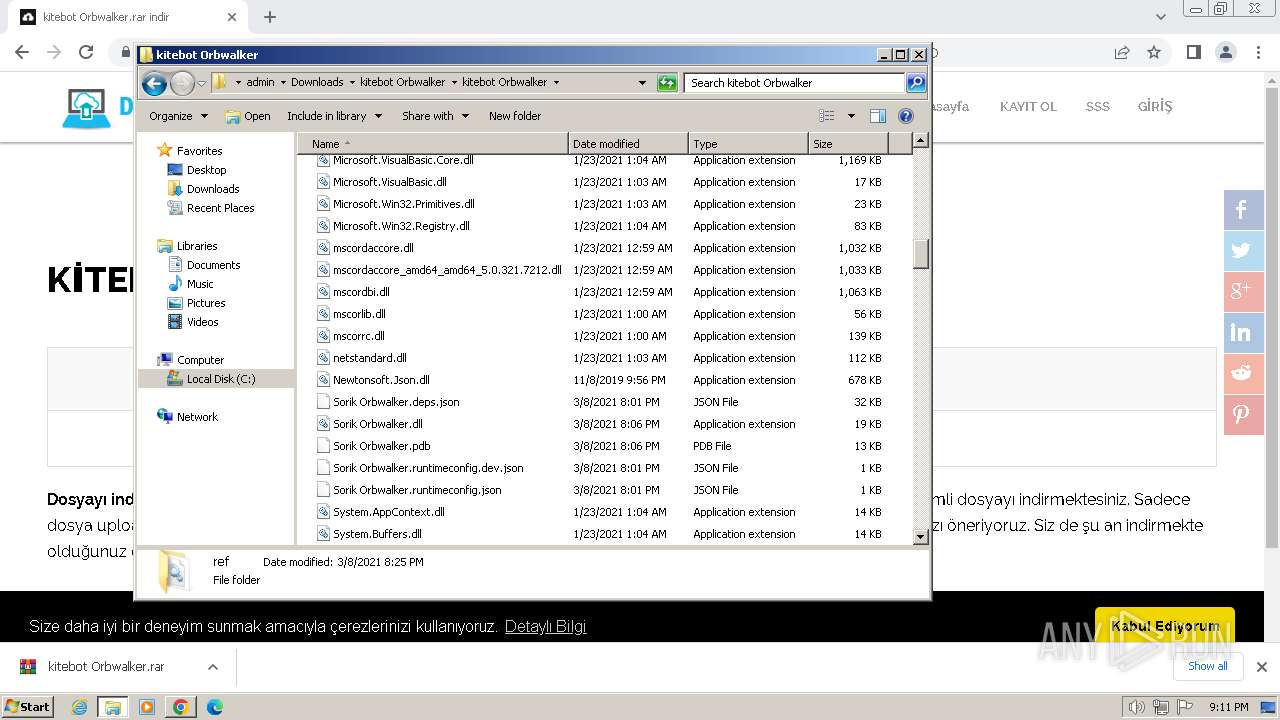The image size is (1280, 720).
Task: Open Explorer help question mark icon
Action: pyautogui.click(x=906, y=116)
